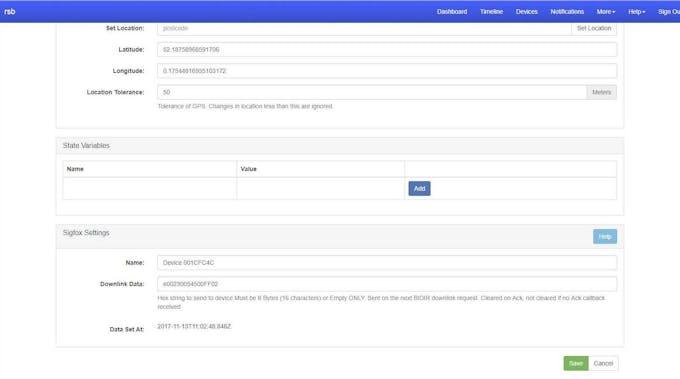Open the Devices menu item
The image size is (680, 379).
(526, 12)
